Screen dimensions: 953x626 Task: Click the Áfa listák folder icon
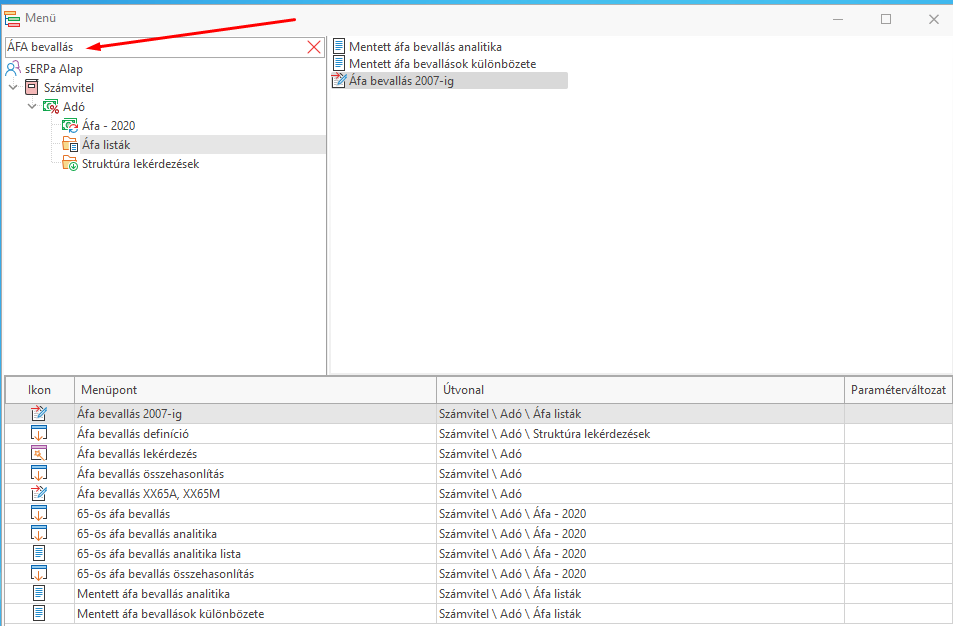point(70,145)
